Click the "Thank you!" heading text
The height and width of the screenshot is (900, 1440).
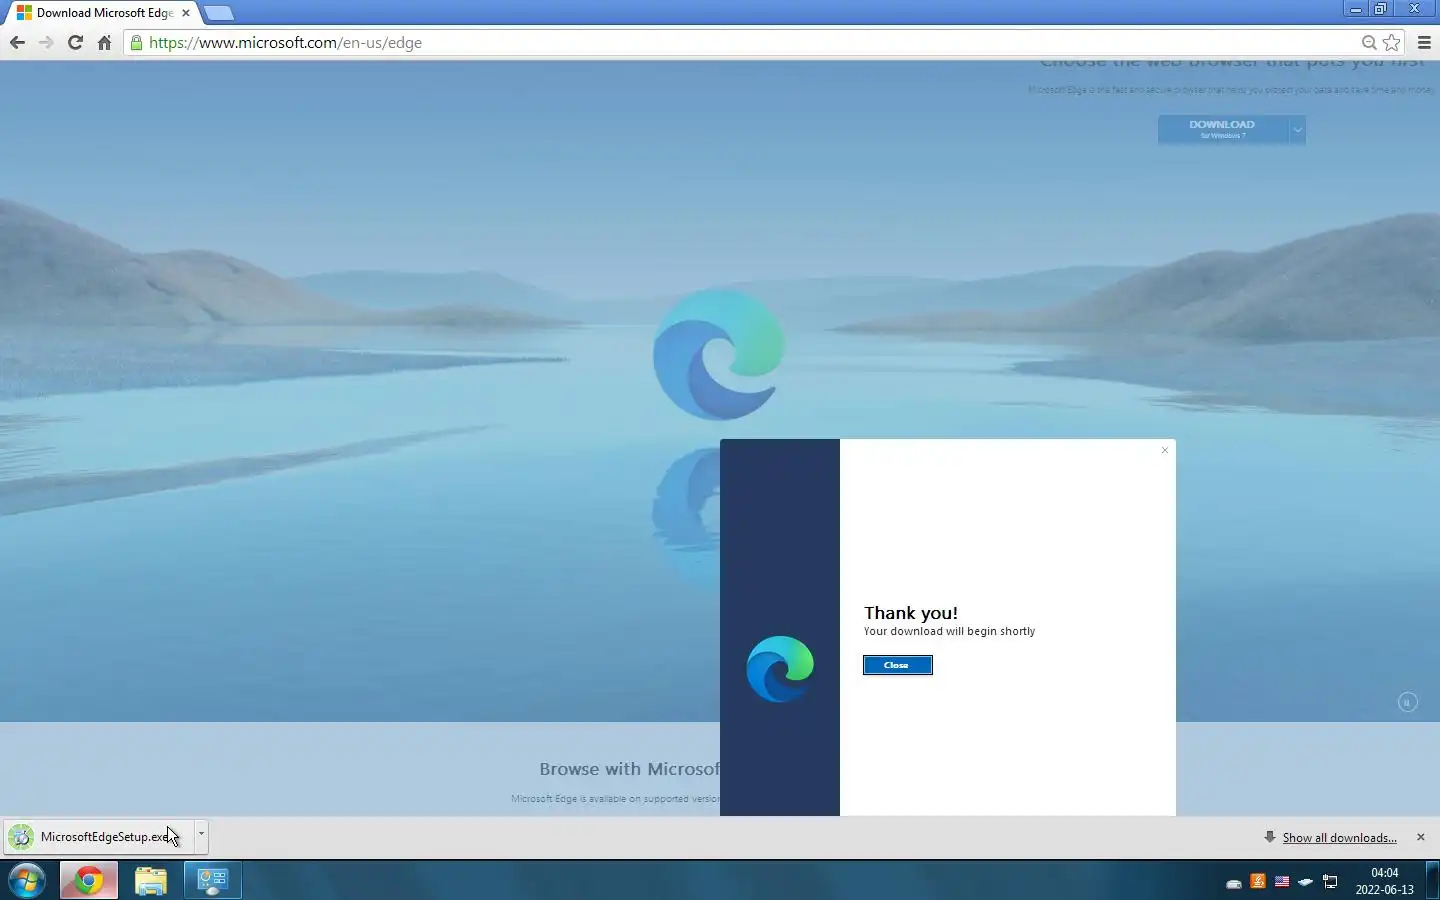[x=910, y=613]
